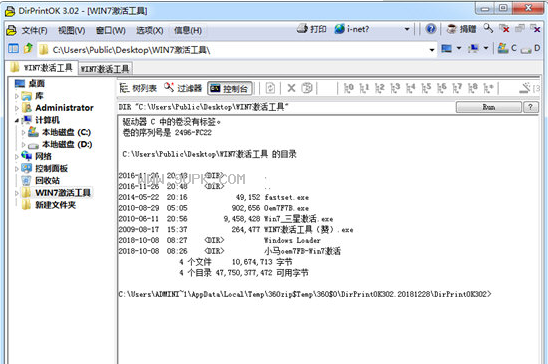The width and height of the screenshot is (548, 364).
Task: Toggle the 树列表 tree list view
Action: click(138, 88)
